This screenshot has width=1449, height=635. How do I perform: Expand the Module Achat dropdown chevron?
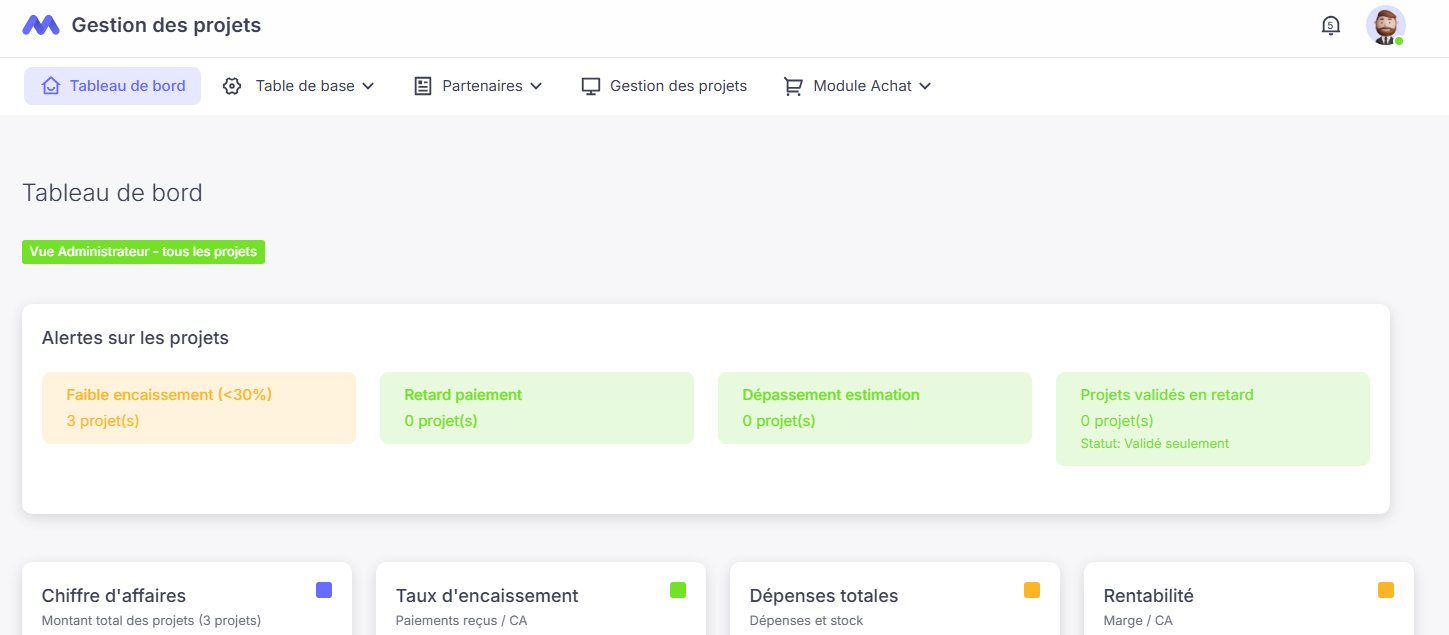tap(925, 86)
